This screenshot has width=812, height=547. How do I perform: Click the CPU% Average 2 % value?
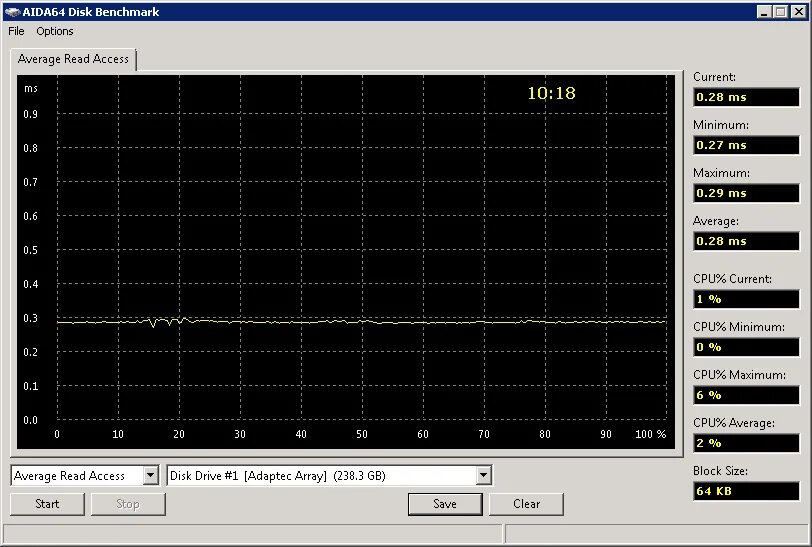tap(746, 443)
